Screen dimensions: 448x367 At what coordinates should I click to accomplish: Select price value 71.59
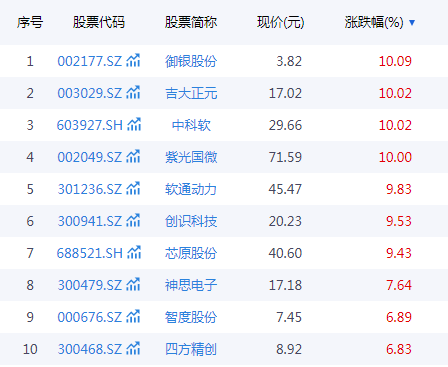point(285,157)
